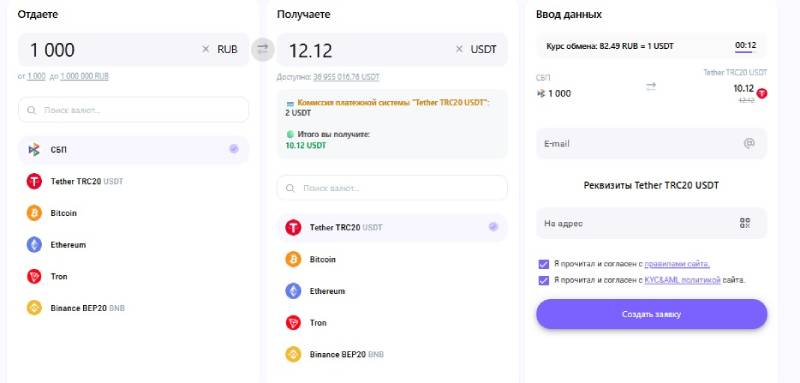Swap the give and receive currencies
This screenshot has width=800, height=383.
click(x=263, y=49)
